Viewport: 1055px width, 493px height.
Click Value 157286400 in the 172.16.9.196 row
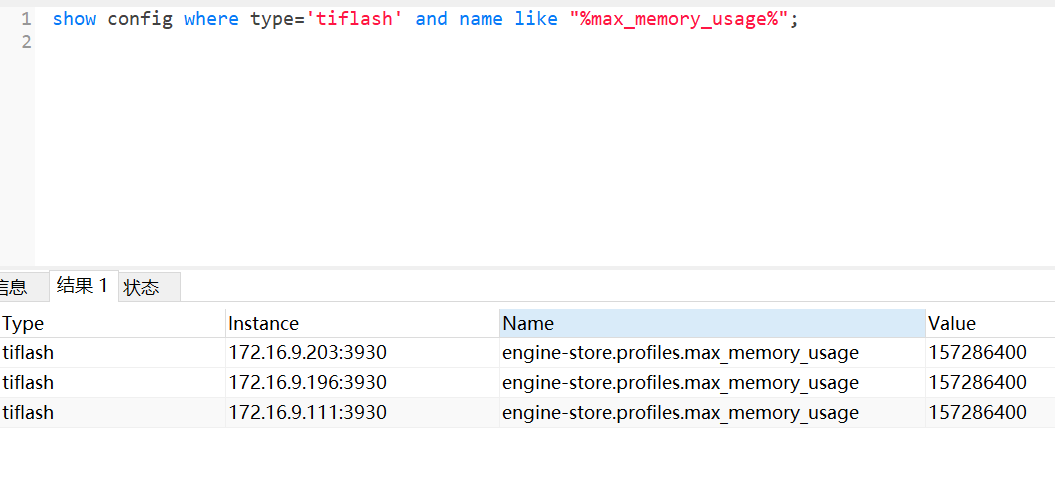click(977, 383)
